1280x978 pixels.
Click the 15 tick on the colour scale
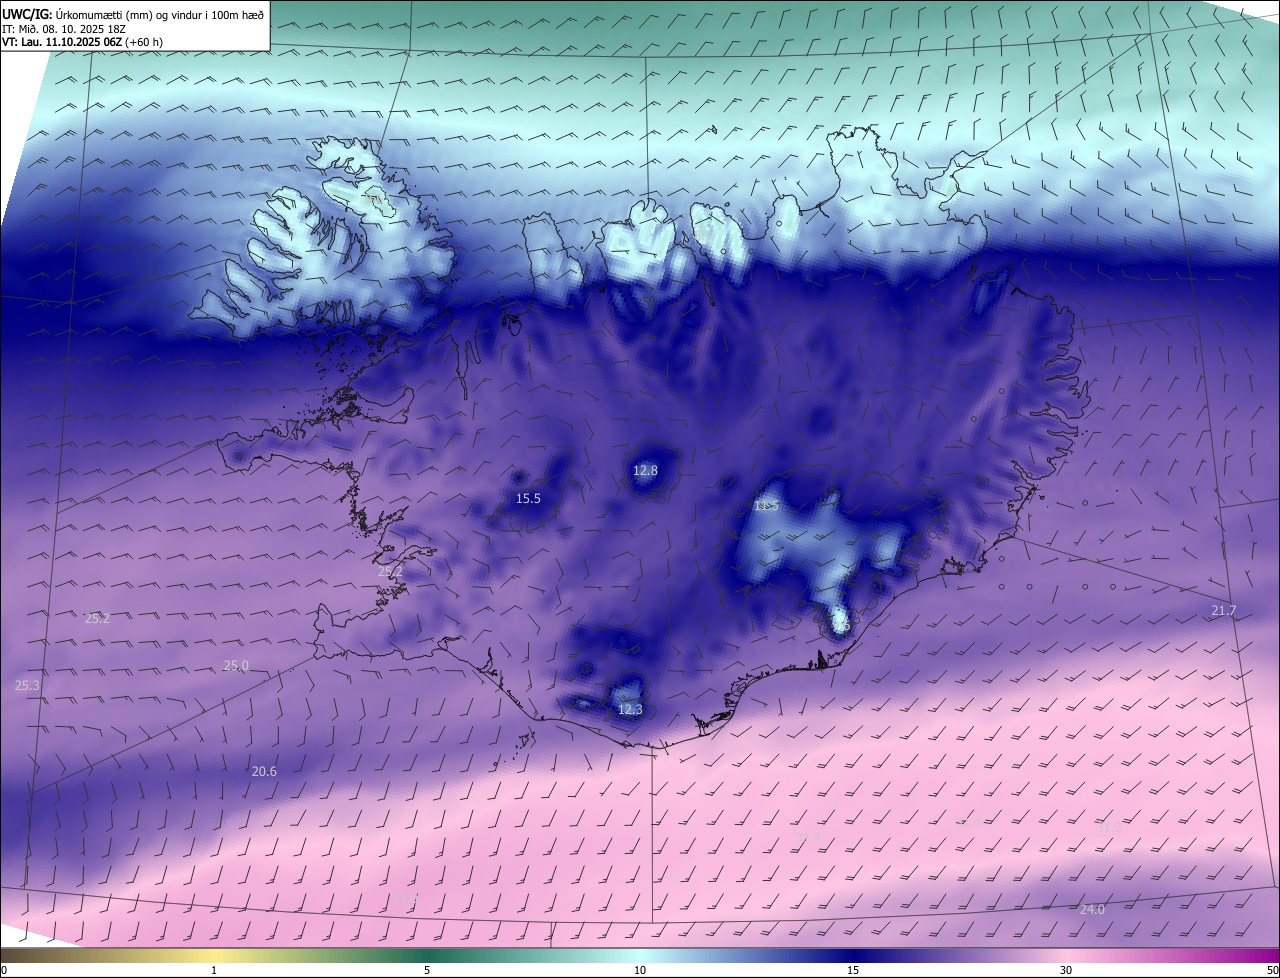[853, 970]
